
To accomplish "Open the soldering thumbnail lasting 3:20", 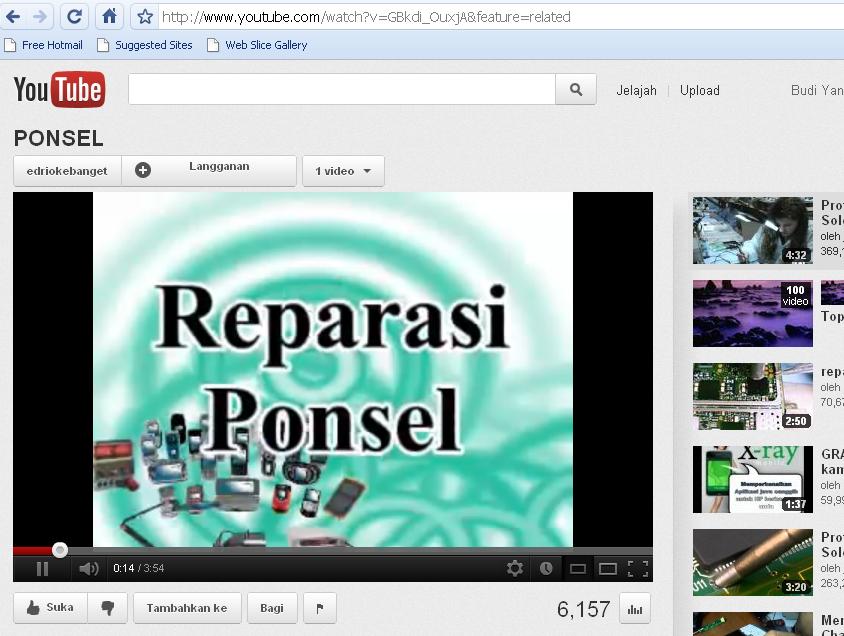I will point(752,562).
